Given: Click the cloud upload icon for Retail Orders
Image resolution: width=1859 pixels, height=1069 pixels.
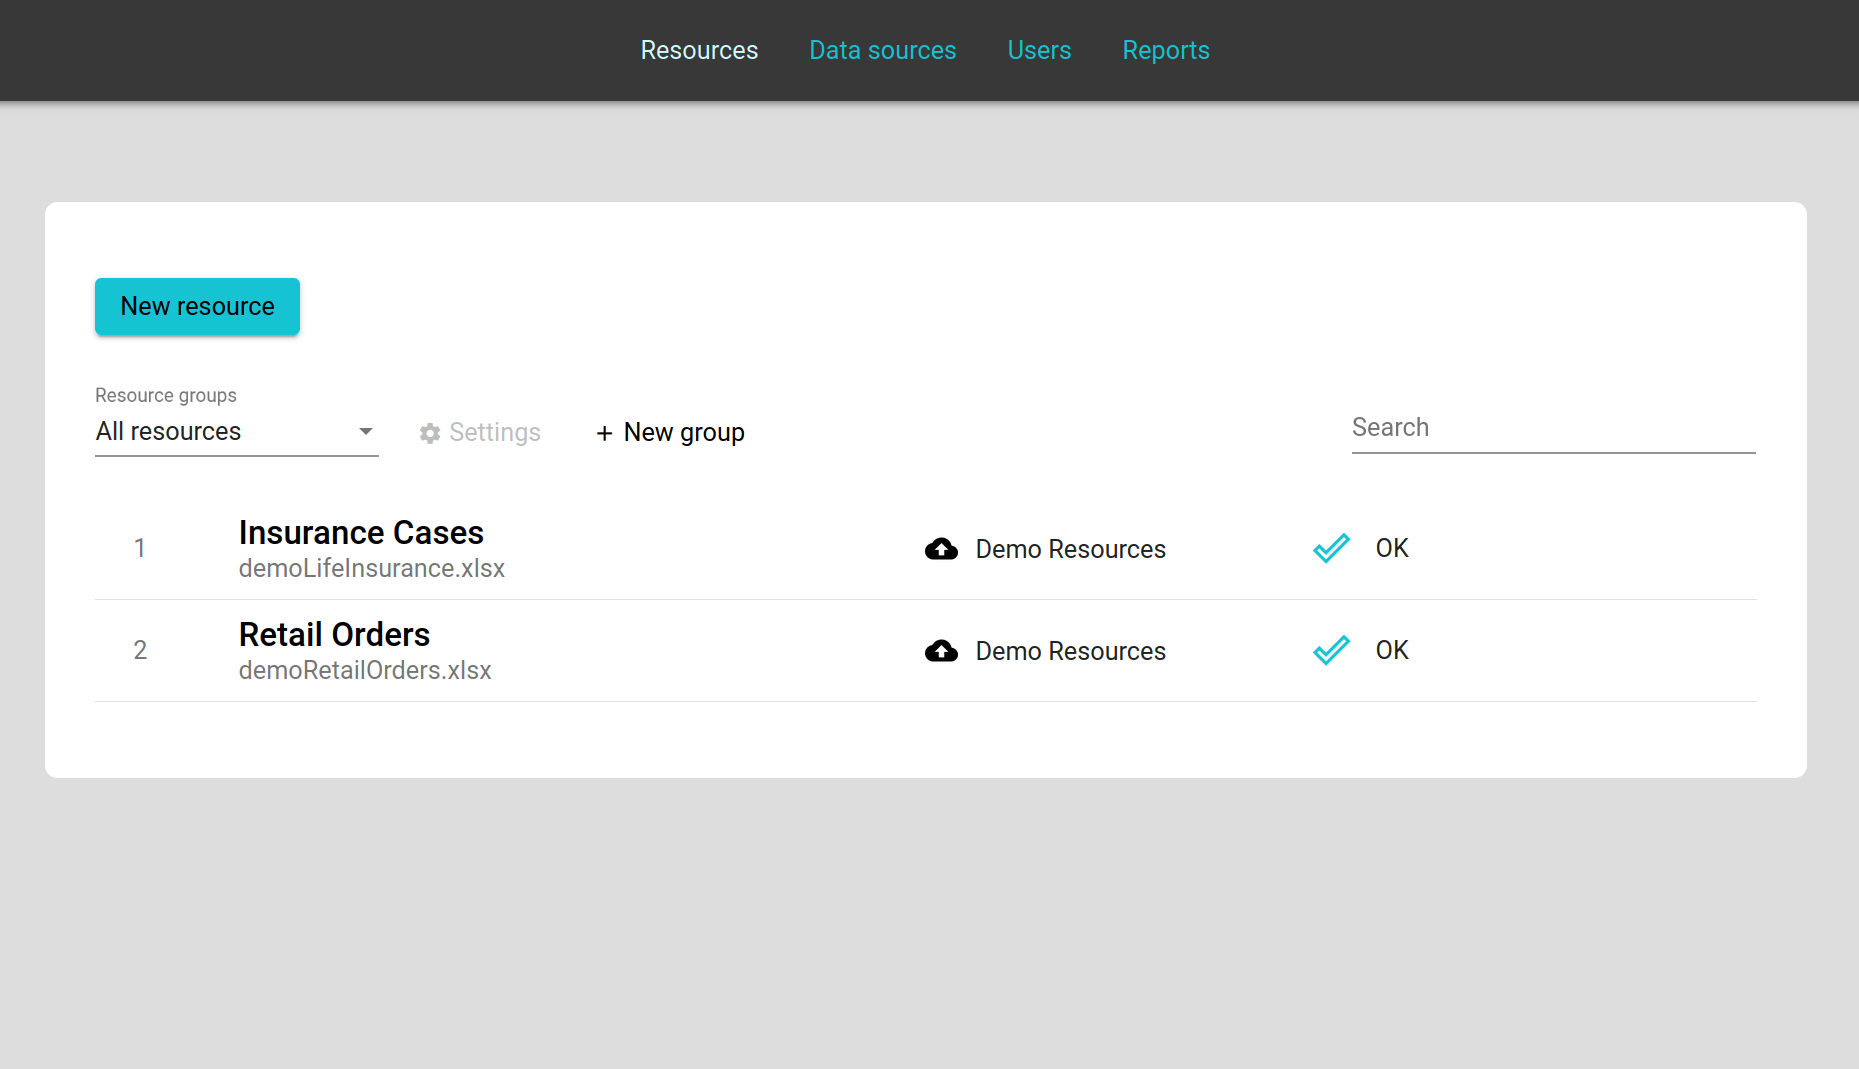Looking at the screenshot, I should (941, 651).
